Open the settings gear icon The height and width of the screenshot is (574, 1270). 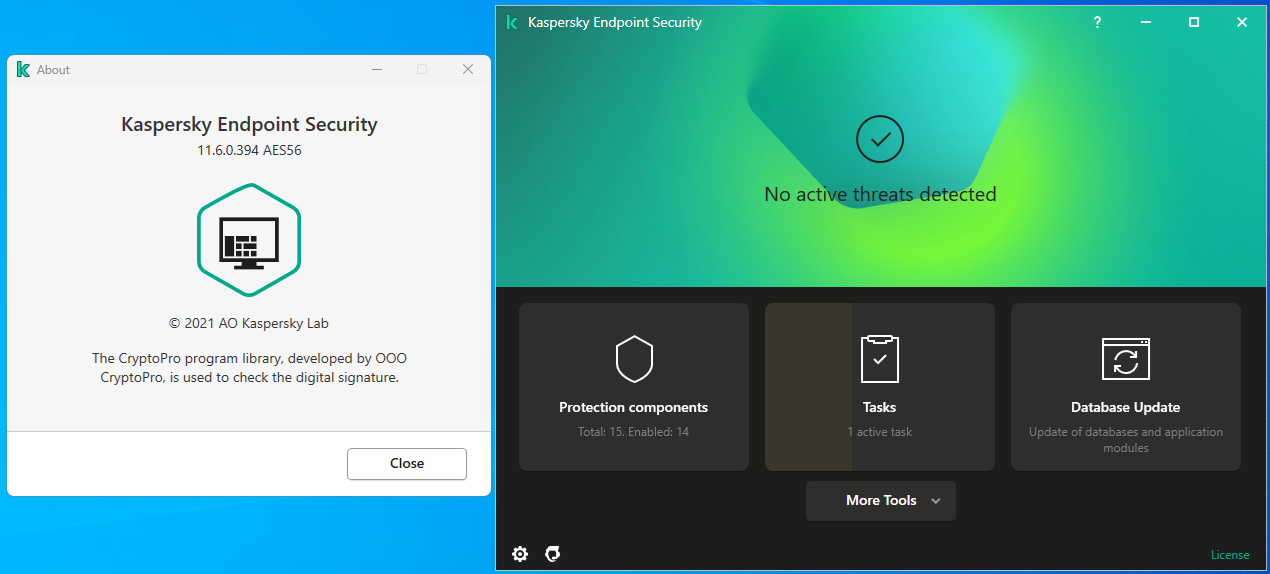coord(520,554)
